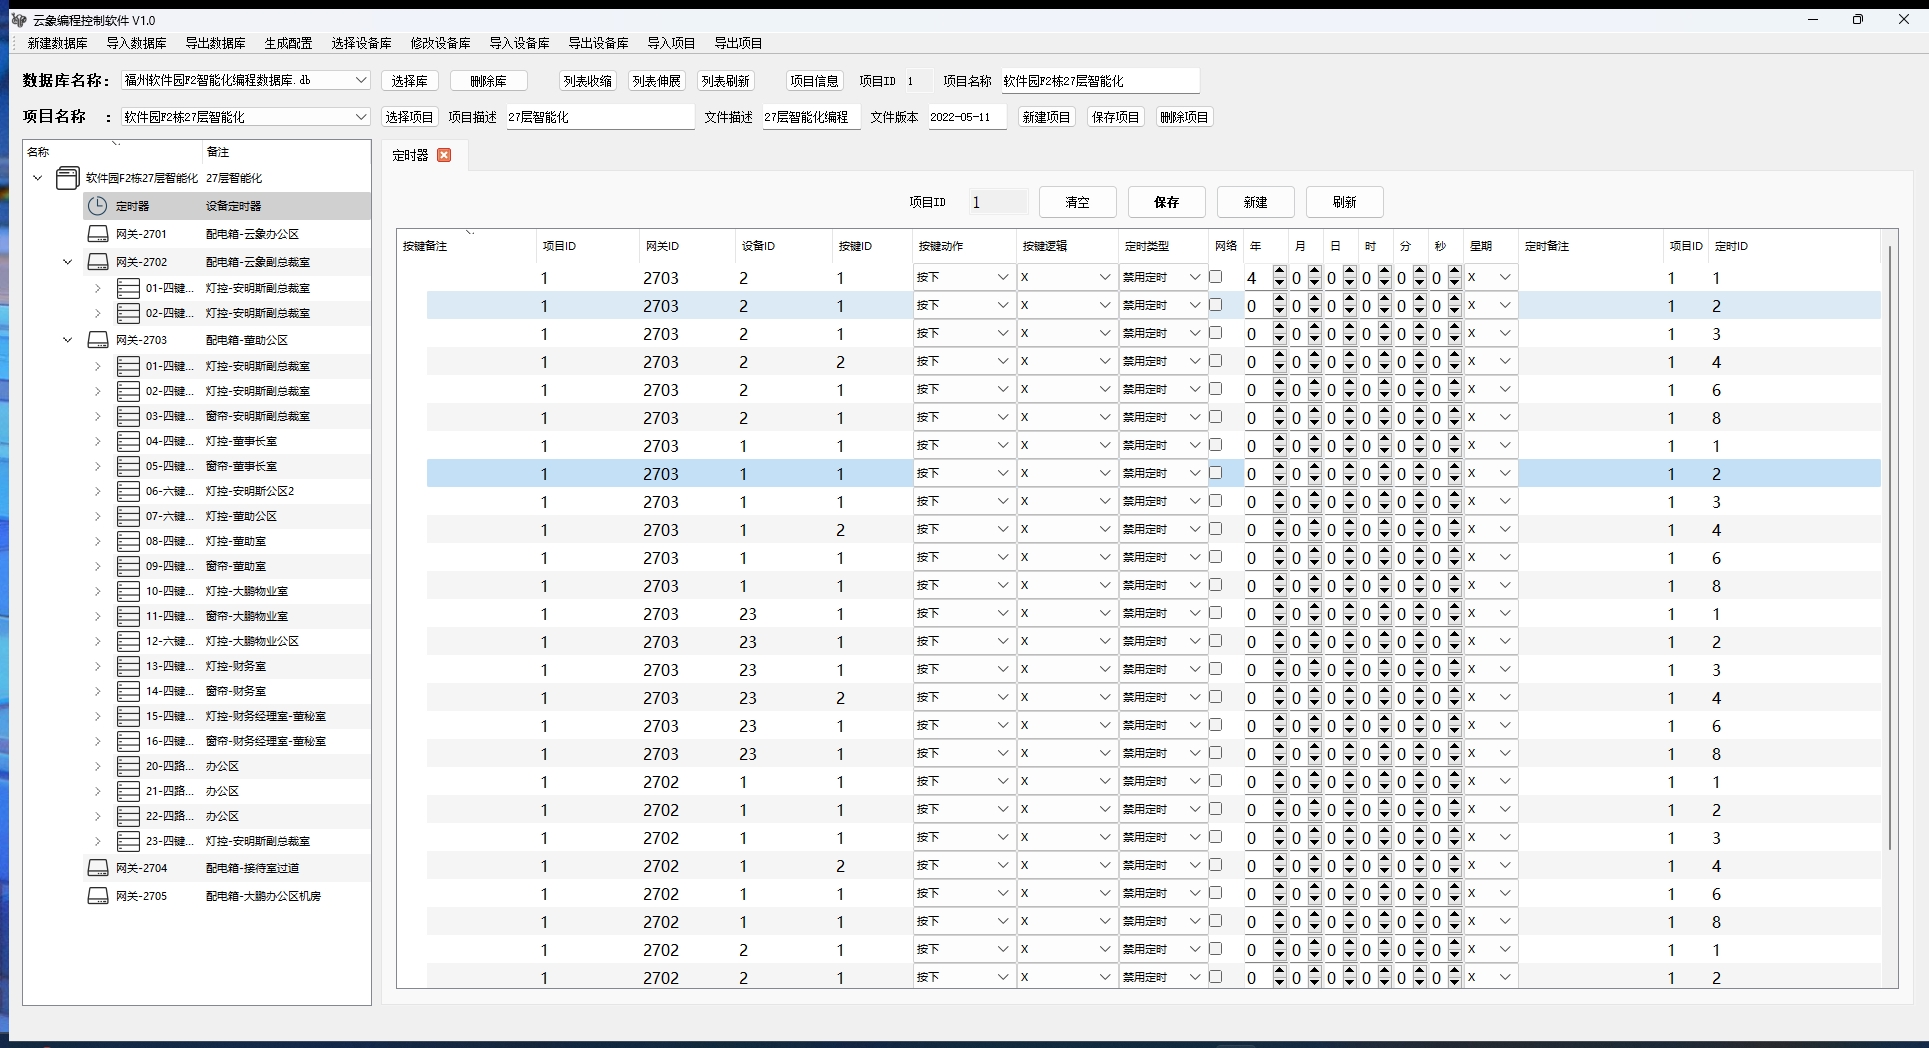Click the panel icon of 16-四键 窗帘-财务经理室-董秘室
Viewport: 1929px width, 1048px height.
pyautogui.click(x=128, y=741)
